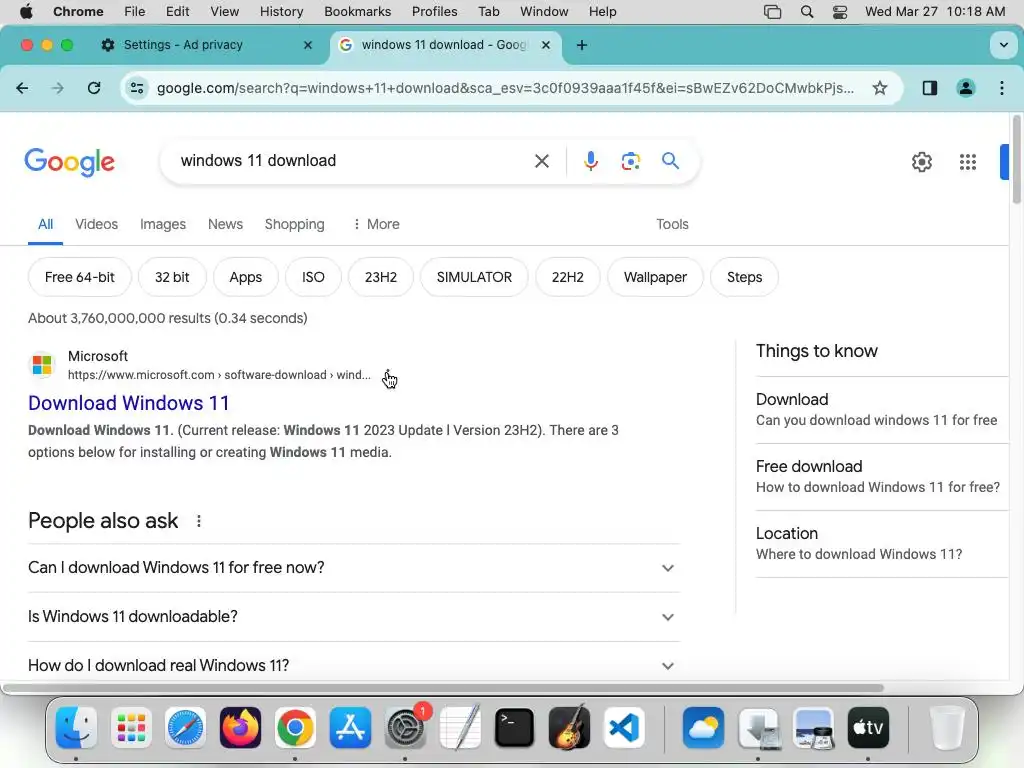Open App Store from the dock
The image size is (1024, 768).
(x=350, y=728)
